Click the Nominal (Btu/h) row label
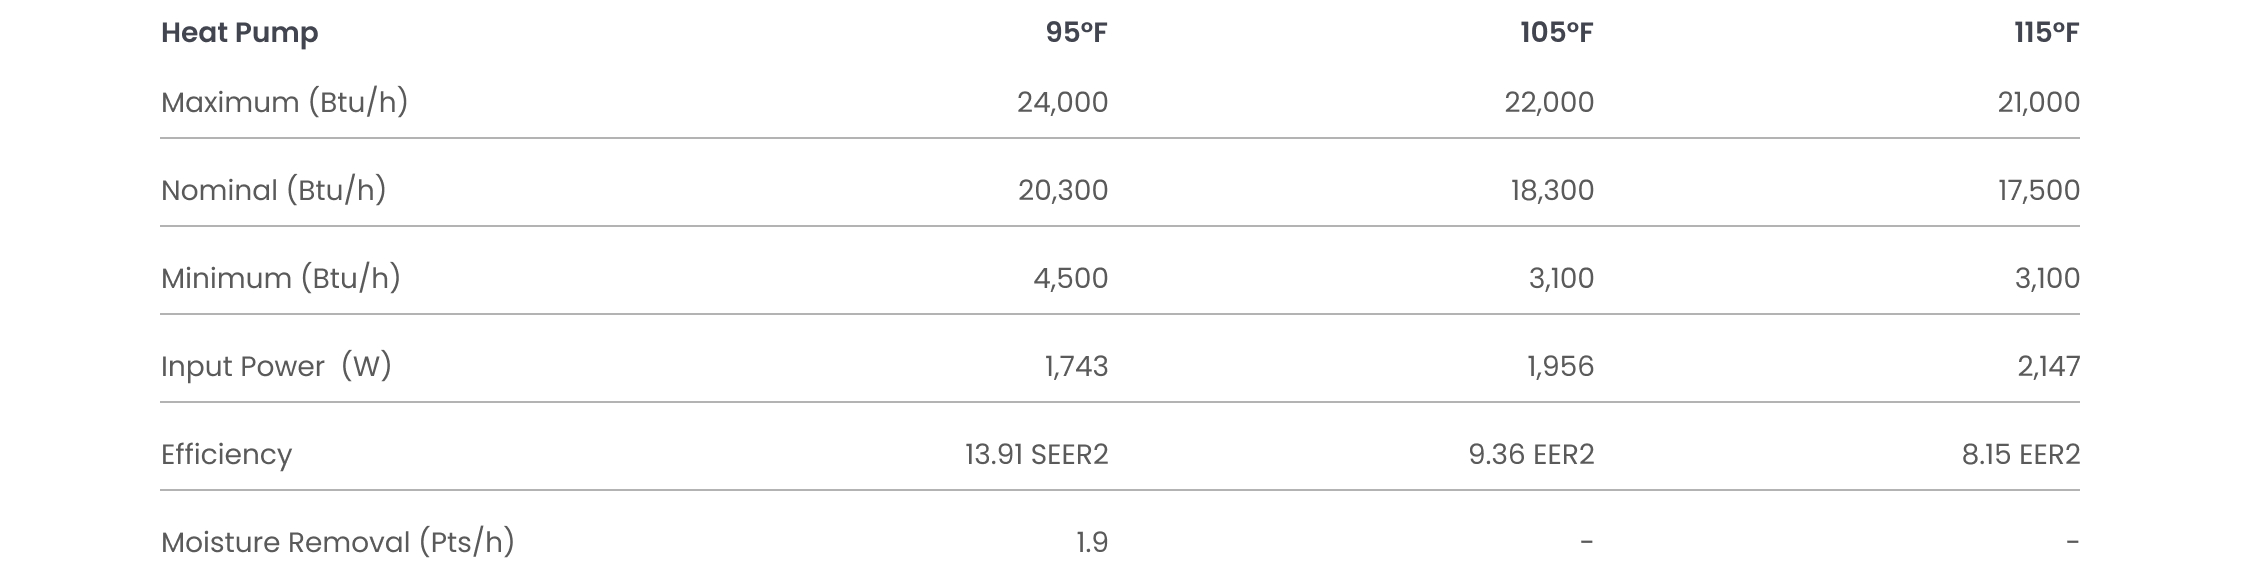Screen dimensions: 2241x578 click(x=273, y=190)
